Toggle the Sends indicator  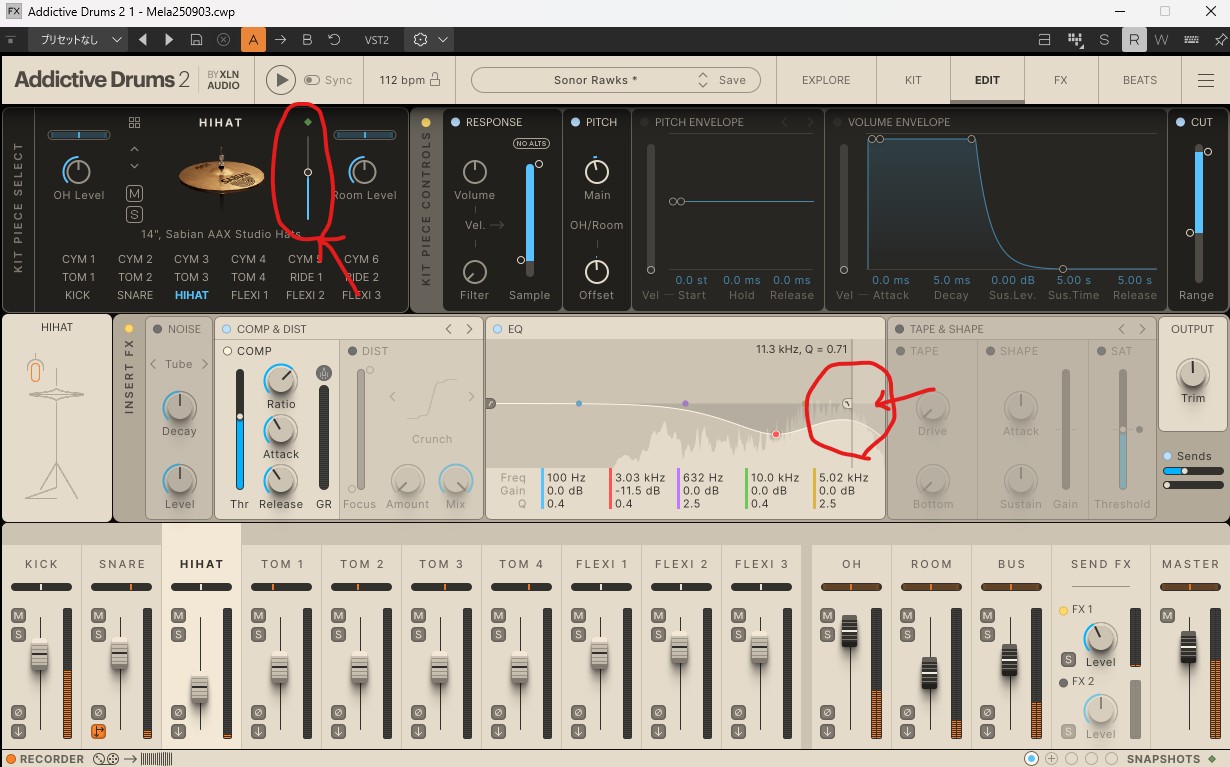coord(1168,456)
